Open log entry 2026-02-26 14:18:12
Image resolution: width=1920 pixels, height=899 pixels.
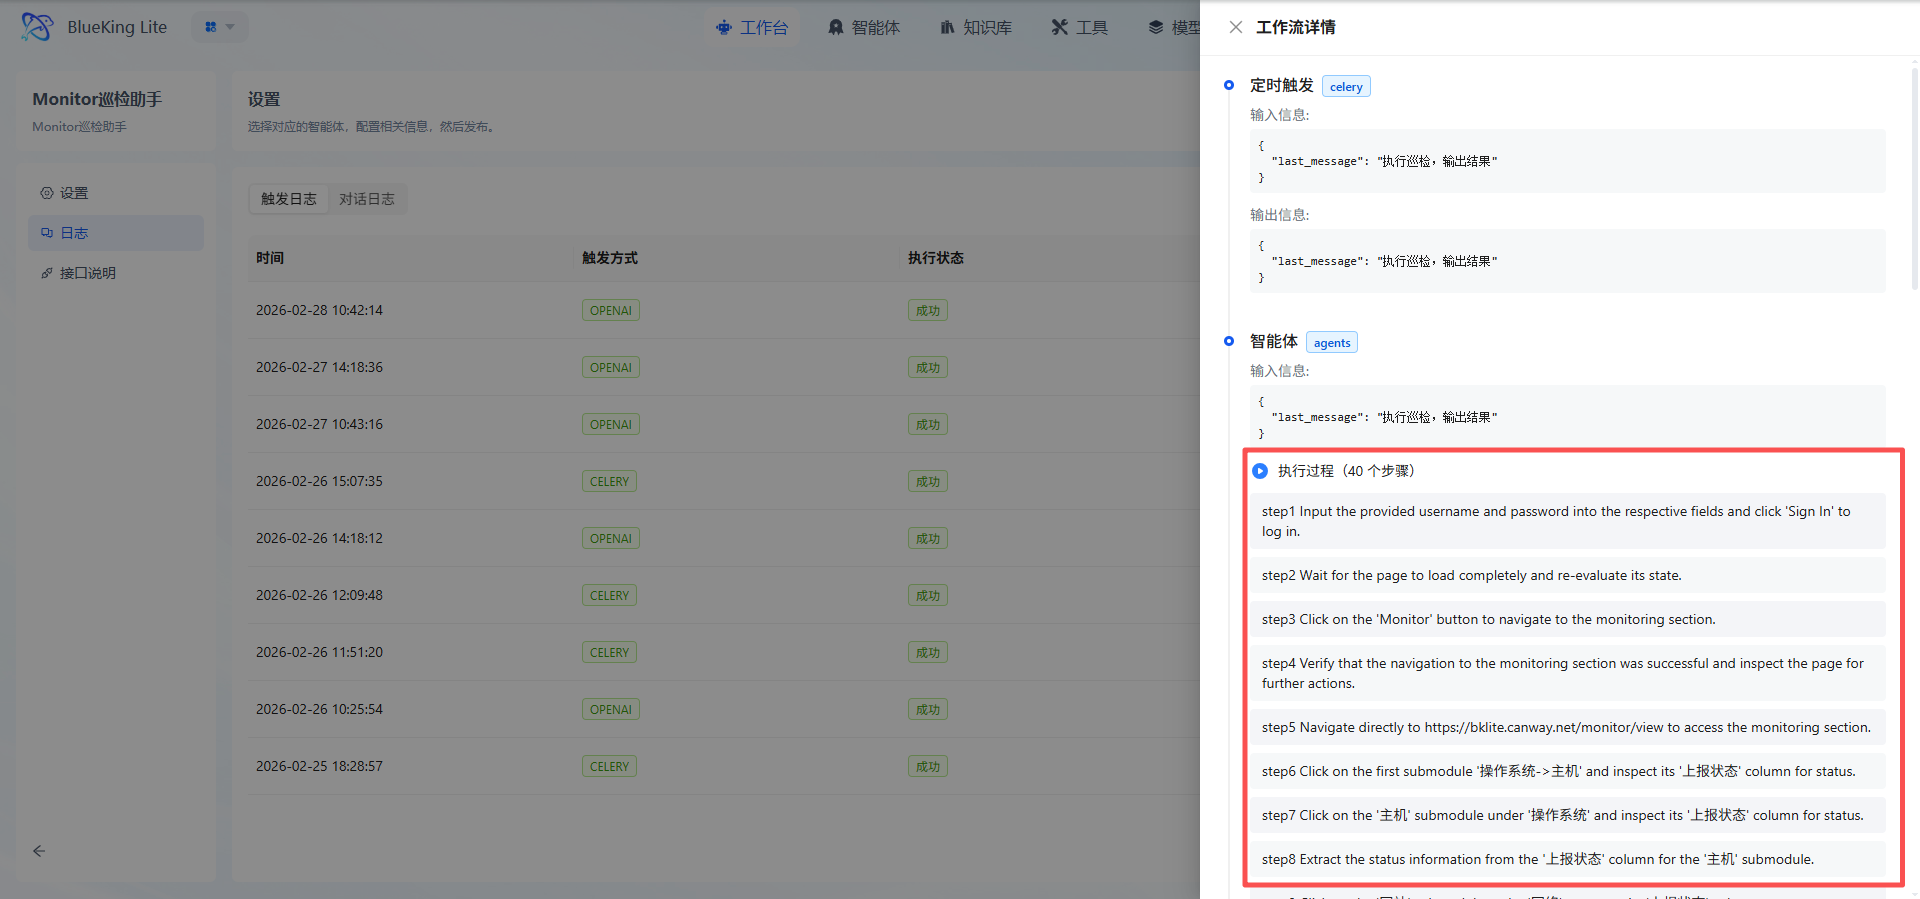(x=319, y=538)
